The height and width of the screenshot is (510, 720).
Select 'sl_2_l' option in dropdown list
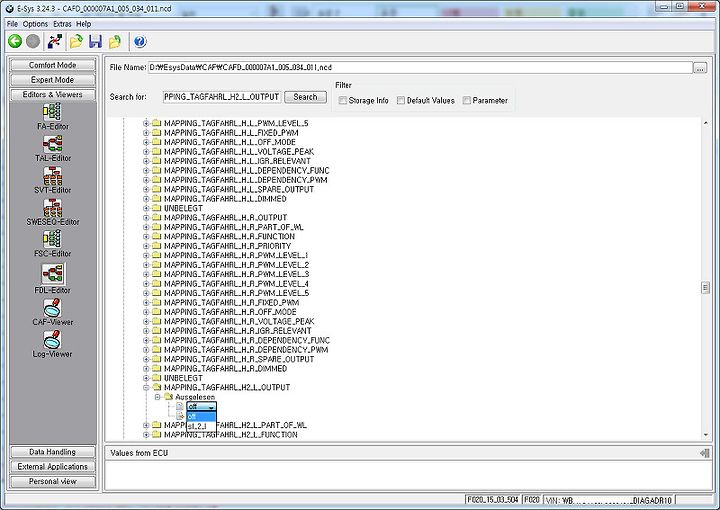201,426
